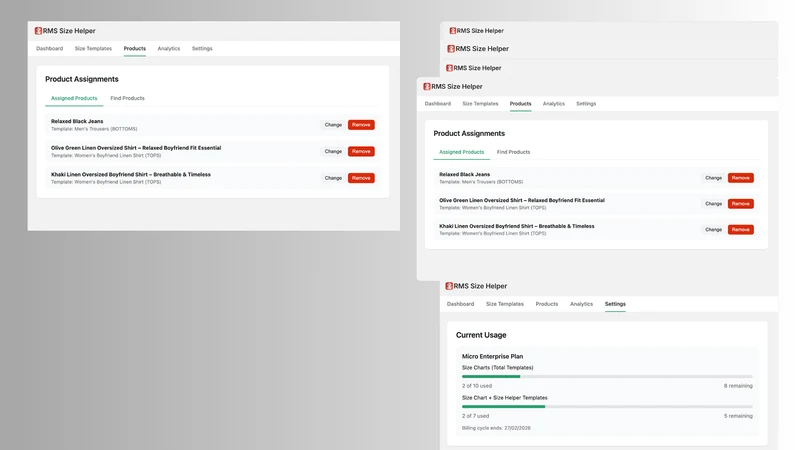Screen dimensions: 800x450
Task: Remove Khaki Linen Shirt in left window
Action: 361,178
